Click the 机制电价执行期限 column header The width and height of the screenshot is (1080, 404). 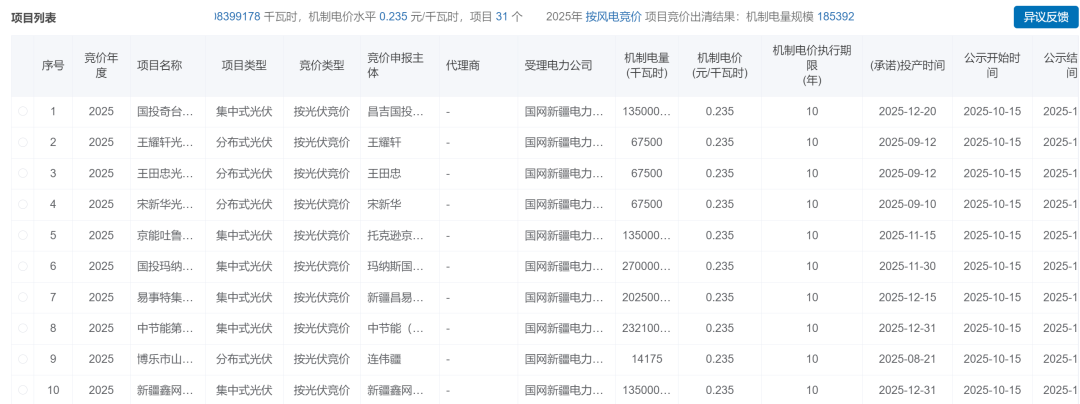[x=812, y=66]
